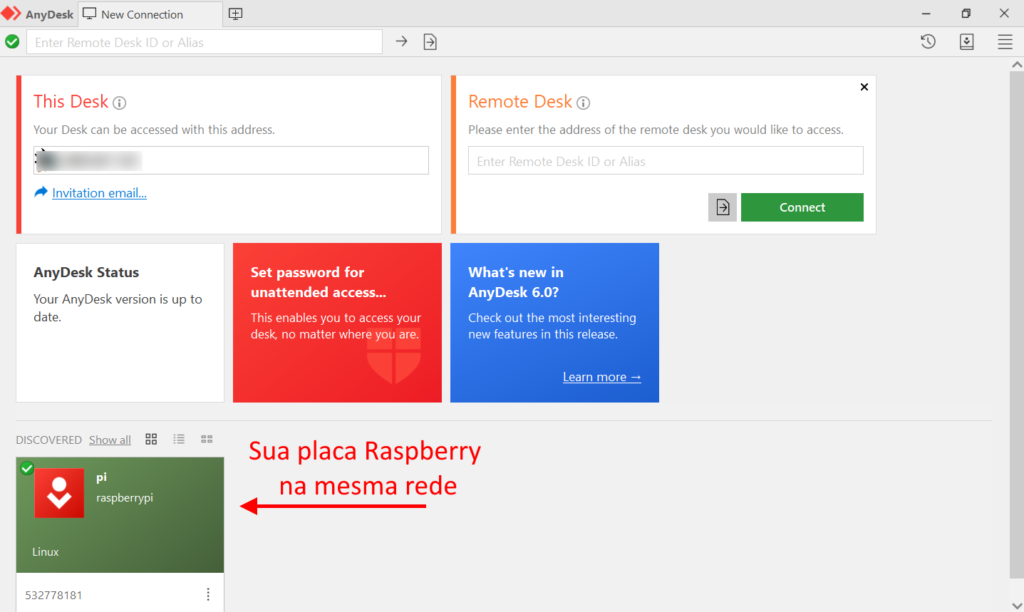Click the info icon beside This Desk
1024x612 pixels.
[x=119, y=103]
